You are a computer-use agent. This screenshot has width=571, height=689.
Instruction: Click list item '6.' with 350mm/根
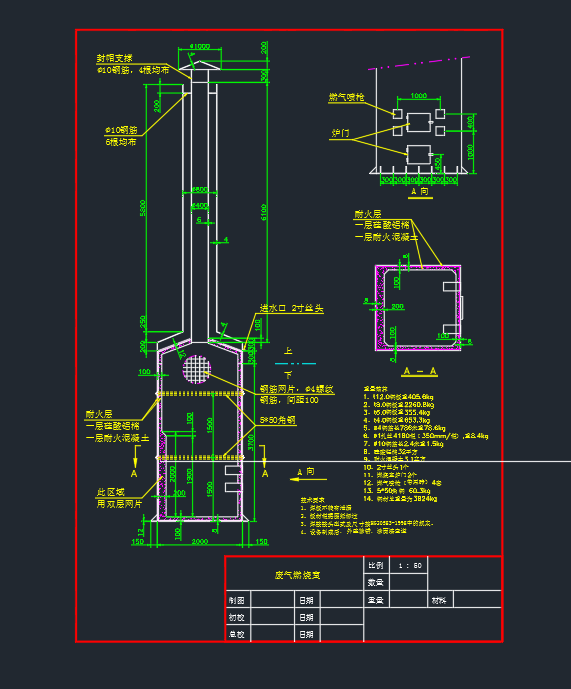[x=426, y=436]
